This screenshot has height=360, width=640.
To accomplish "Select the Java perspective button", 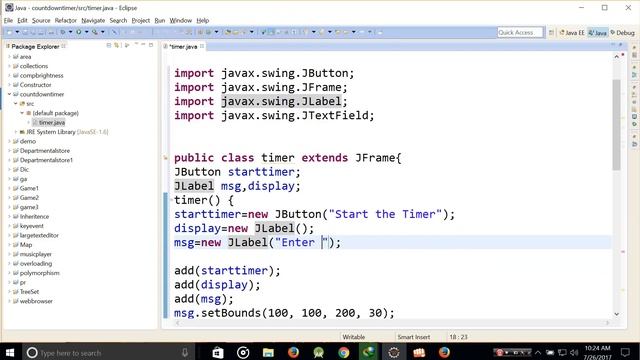I will [598, 33].
